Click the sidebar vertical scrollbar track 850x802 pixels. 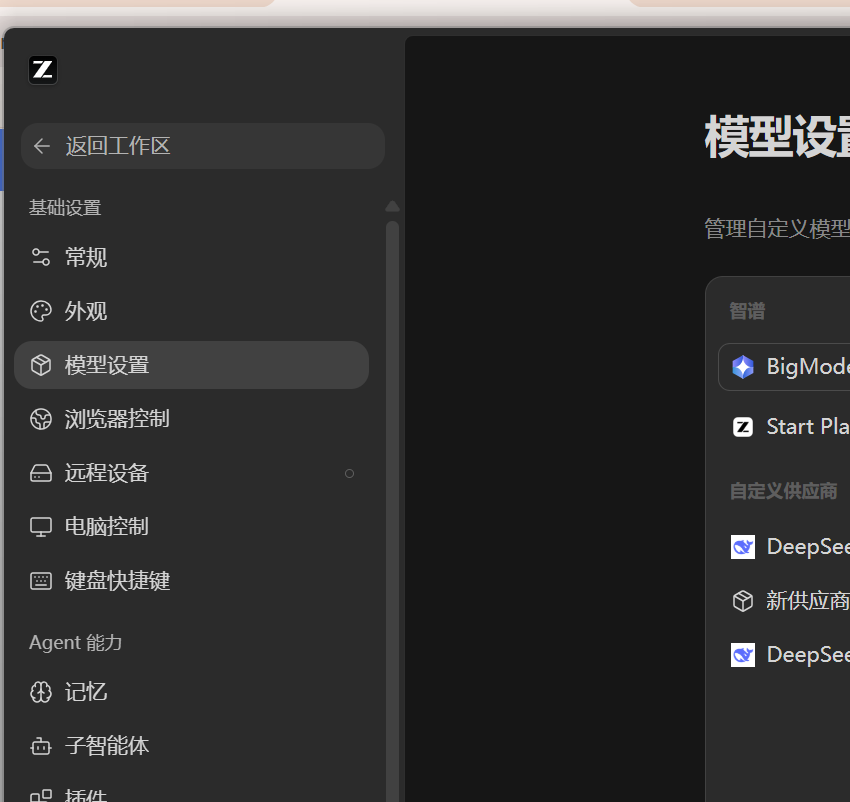[392, 510]
